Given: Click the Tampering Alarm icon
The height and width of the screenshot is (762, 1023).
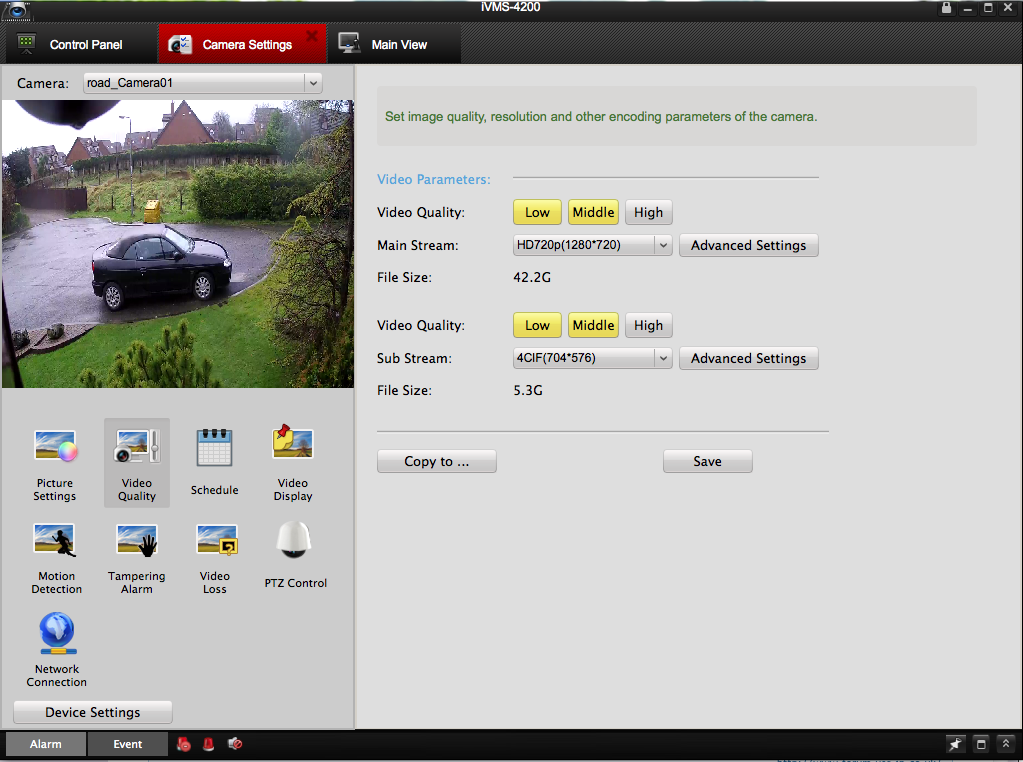Looking at the screenshot, I should coord(137,541).
